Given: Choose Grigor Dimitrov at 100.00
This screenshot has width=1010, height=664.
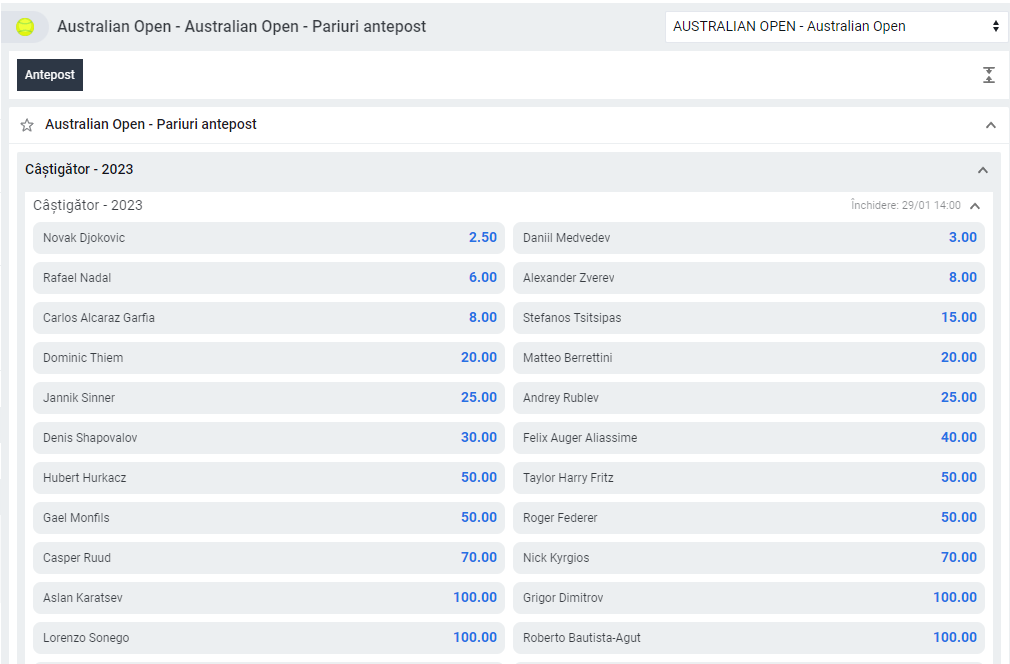Looking at the screenshot, I should tap(748, 597).
